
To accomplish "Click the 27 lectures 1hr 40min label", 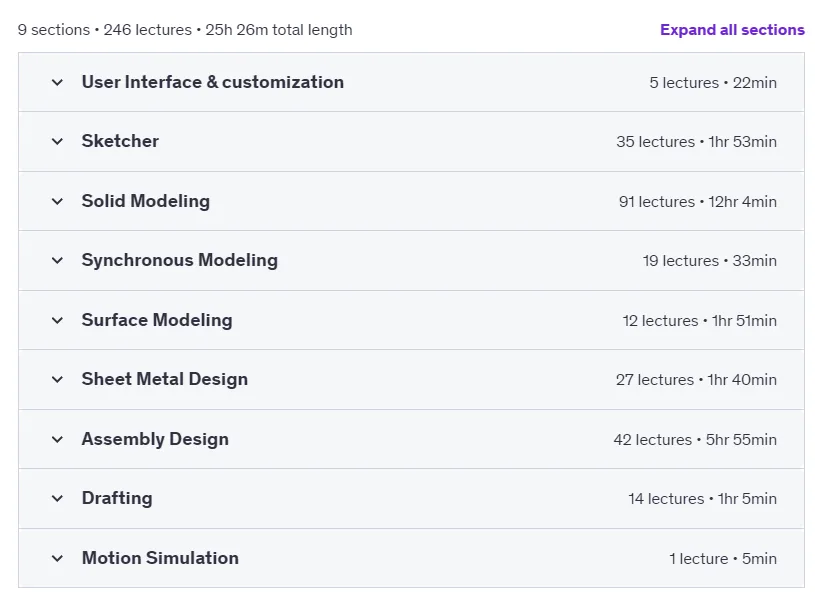I will tap(696, 380).
